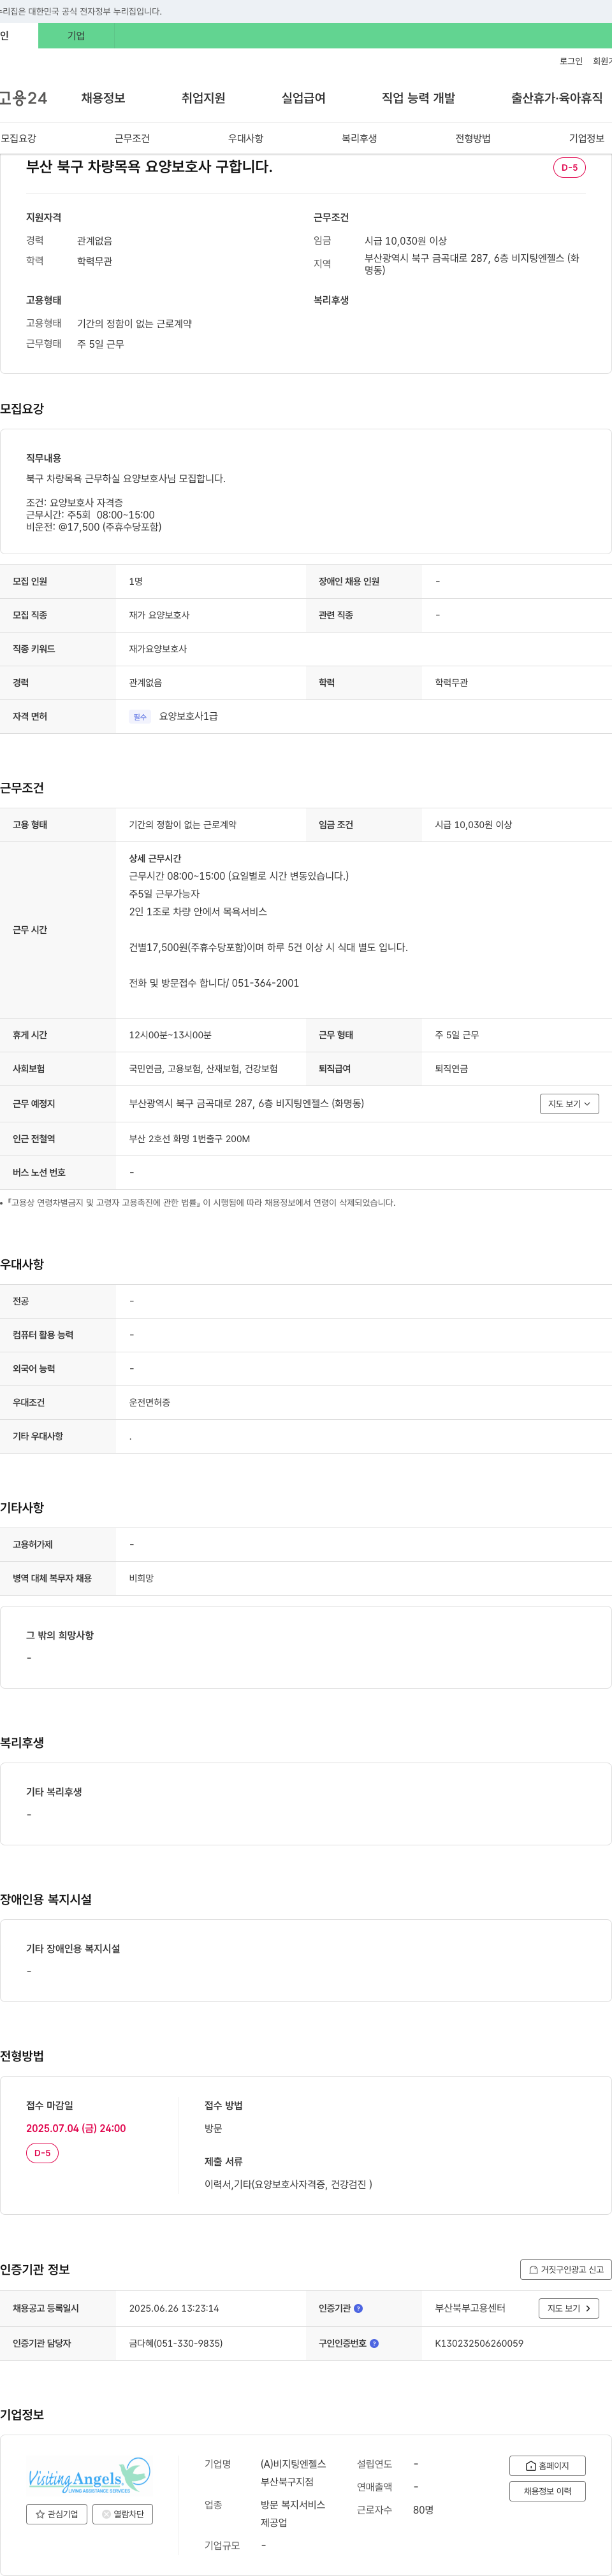The width and height of the screenshot is (612, 2576).
Task: Select contact text 금다혜(051-330-9835)
Action: pos(176,2344)
